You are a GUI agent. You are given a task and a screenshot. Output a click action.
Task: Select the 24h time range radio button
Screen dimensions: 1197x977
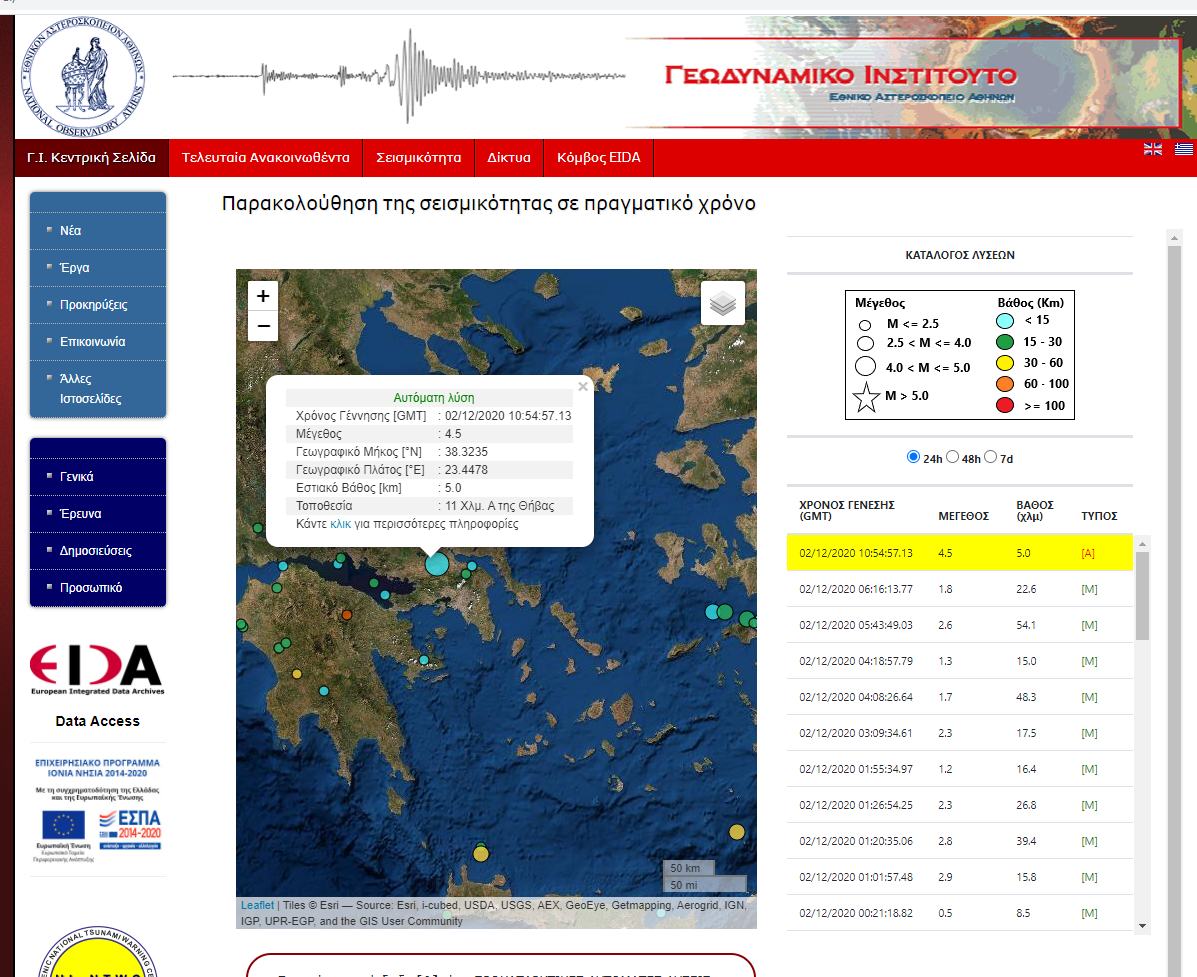(x=913, y=457)
